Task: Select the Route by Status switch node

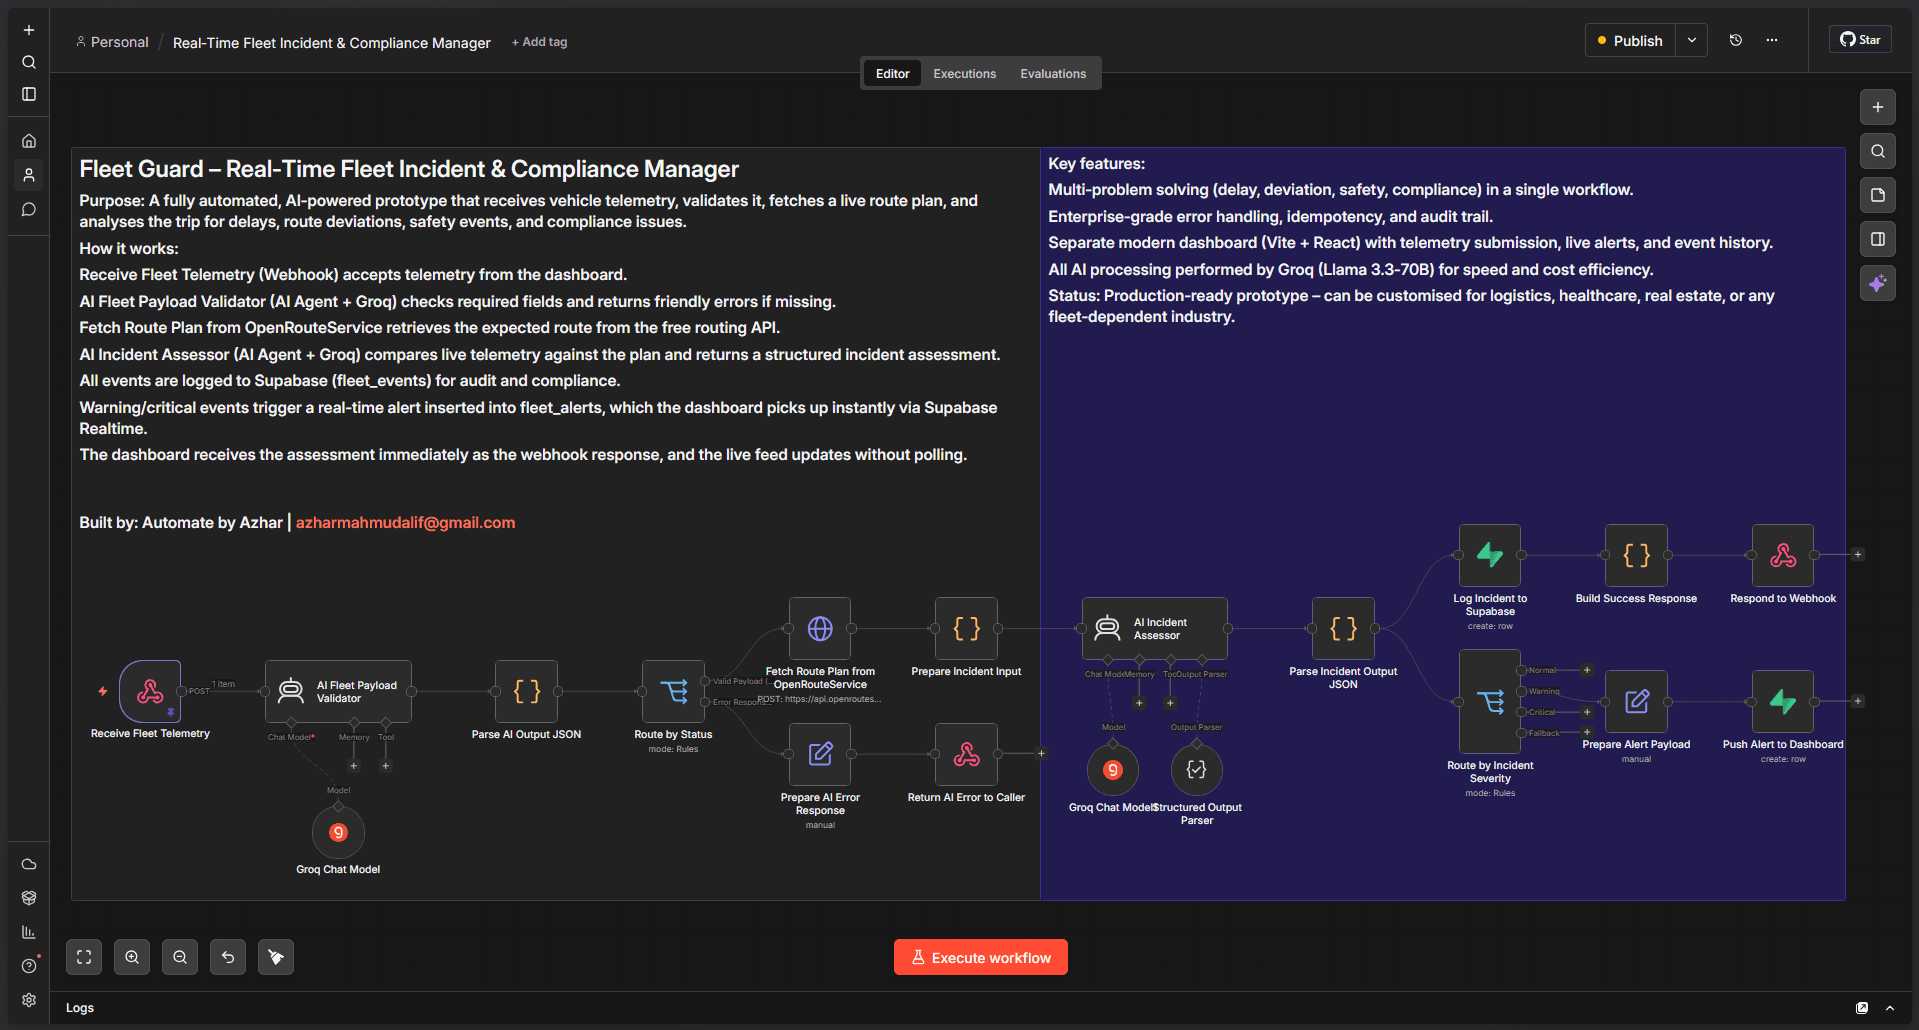Action: tap(673, 691)
